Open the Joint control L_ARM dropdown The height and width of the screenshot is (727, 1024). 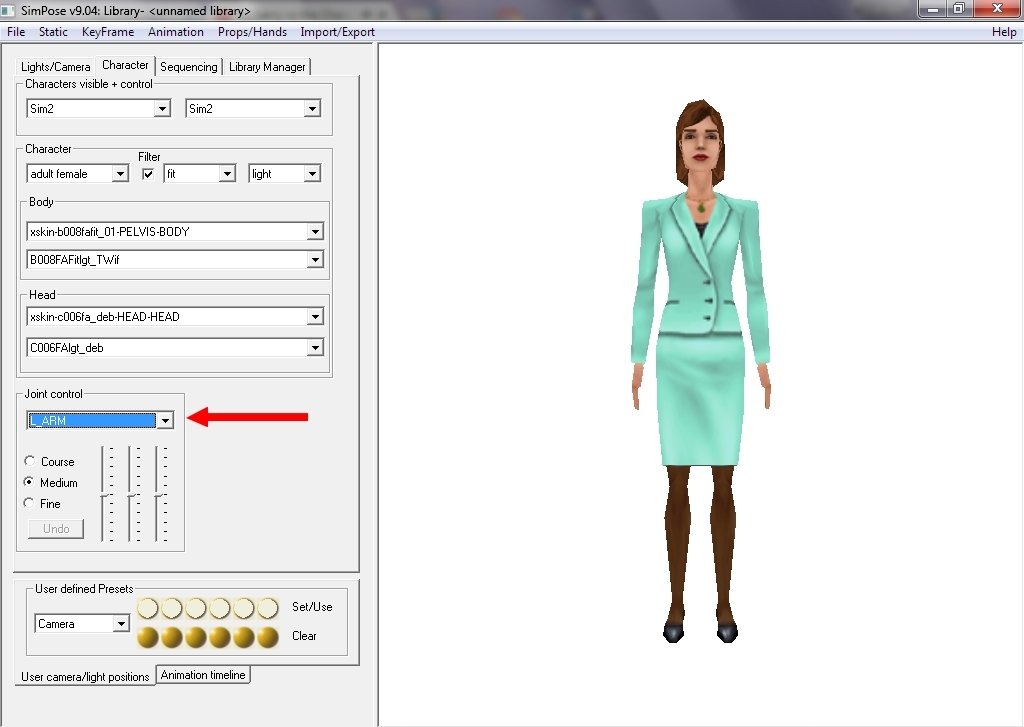click(165, 421)
